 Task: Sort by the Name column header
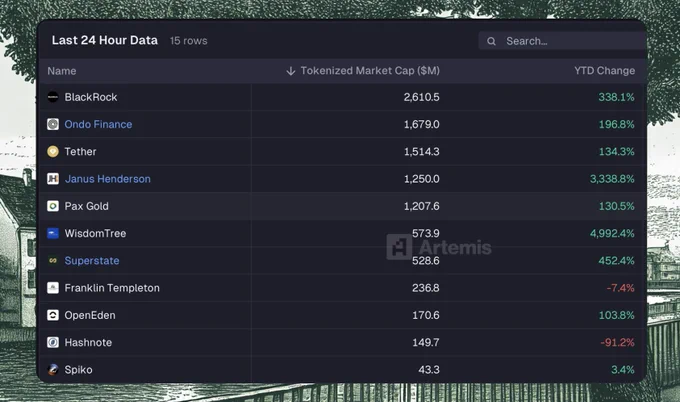click(62, 71)
